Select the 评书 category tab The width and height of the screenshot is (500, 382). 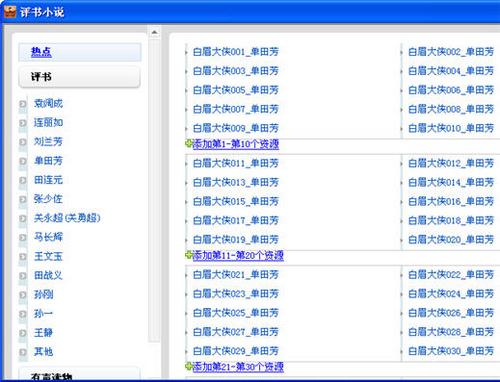pyautogui.click(x=80, y=77)
